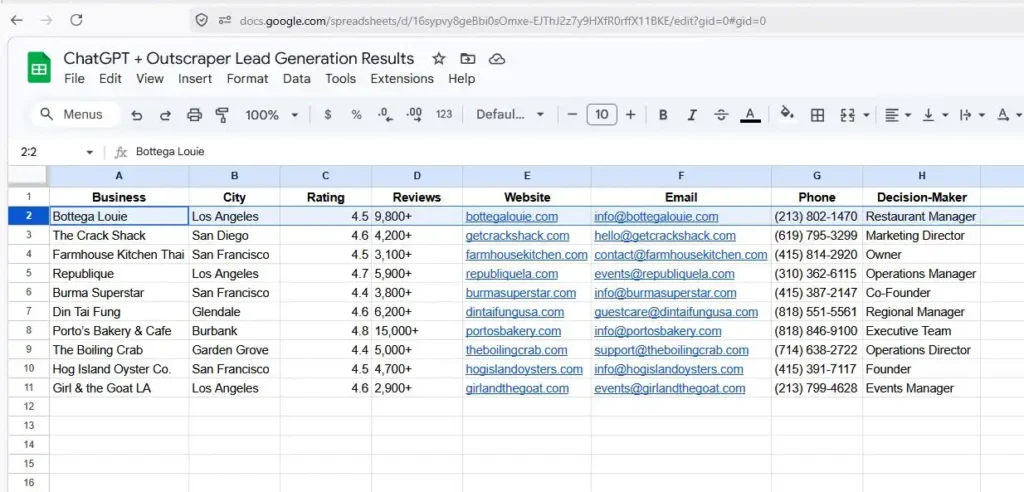Open the Extensions menu

click(x=402, y=79)
